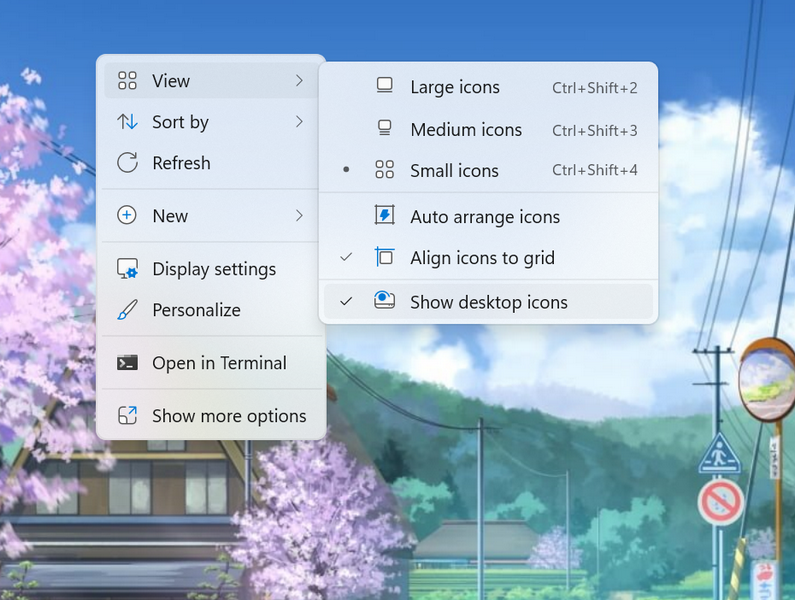Expand the chevron beside New
The width and height of the screenshot is (795, 600).
click(299, 216)
